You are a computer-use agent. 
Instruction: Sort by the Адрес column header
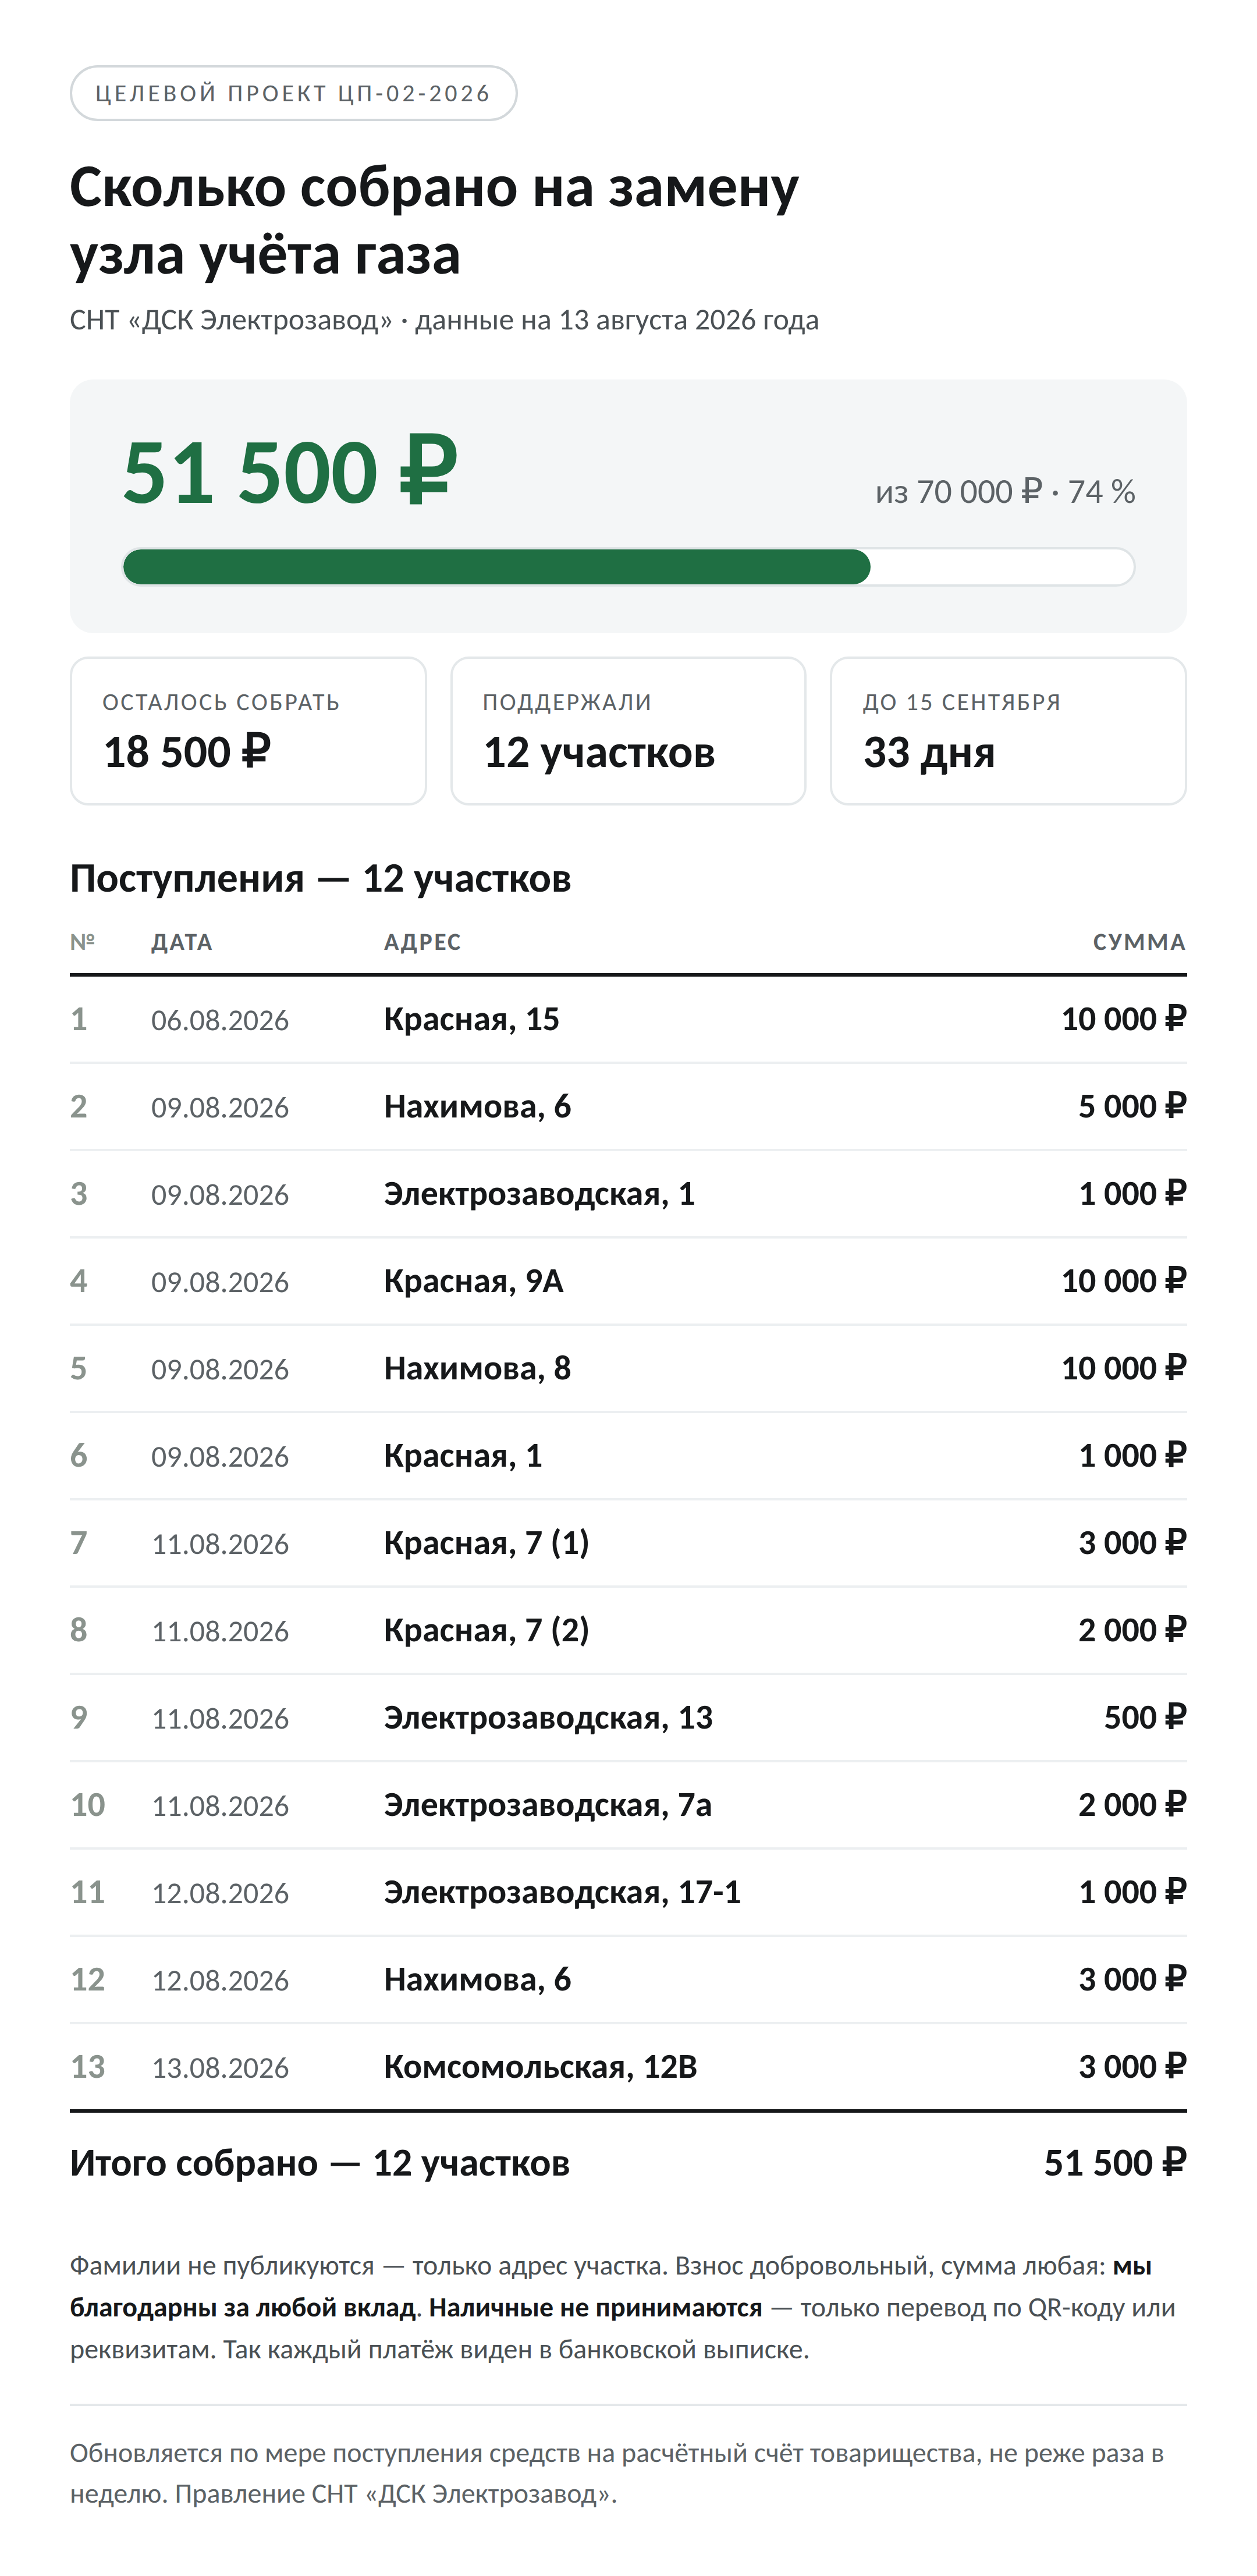point(423,942)
